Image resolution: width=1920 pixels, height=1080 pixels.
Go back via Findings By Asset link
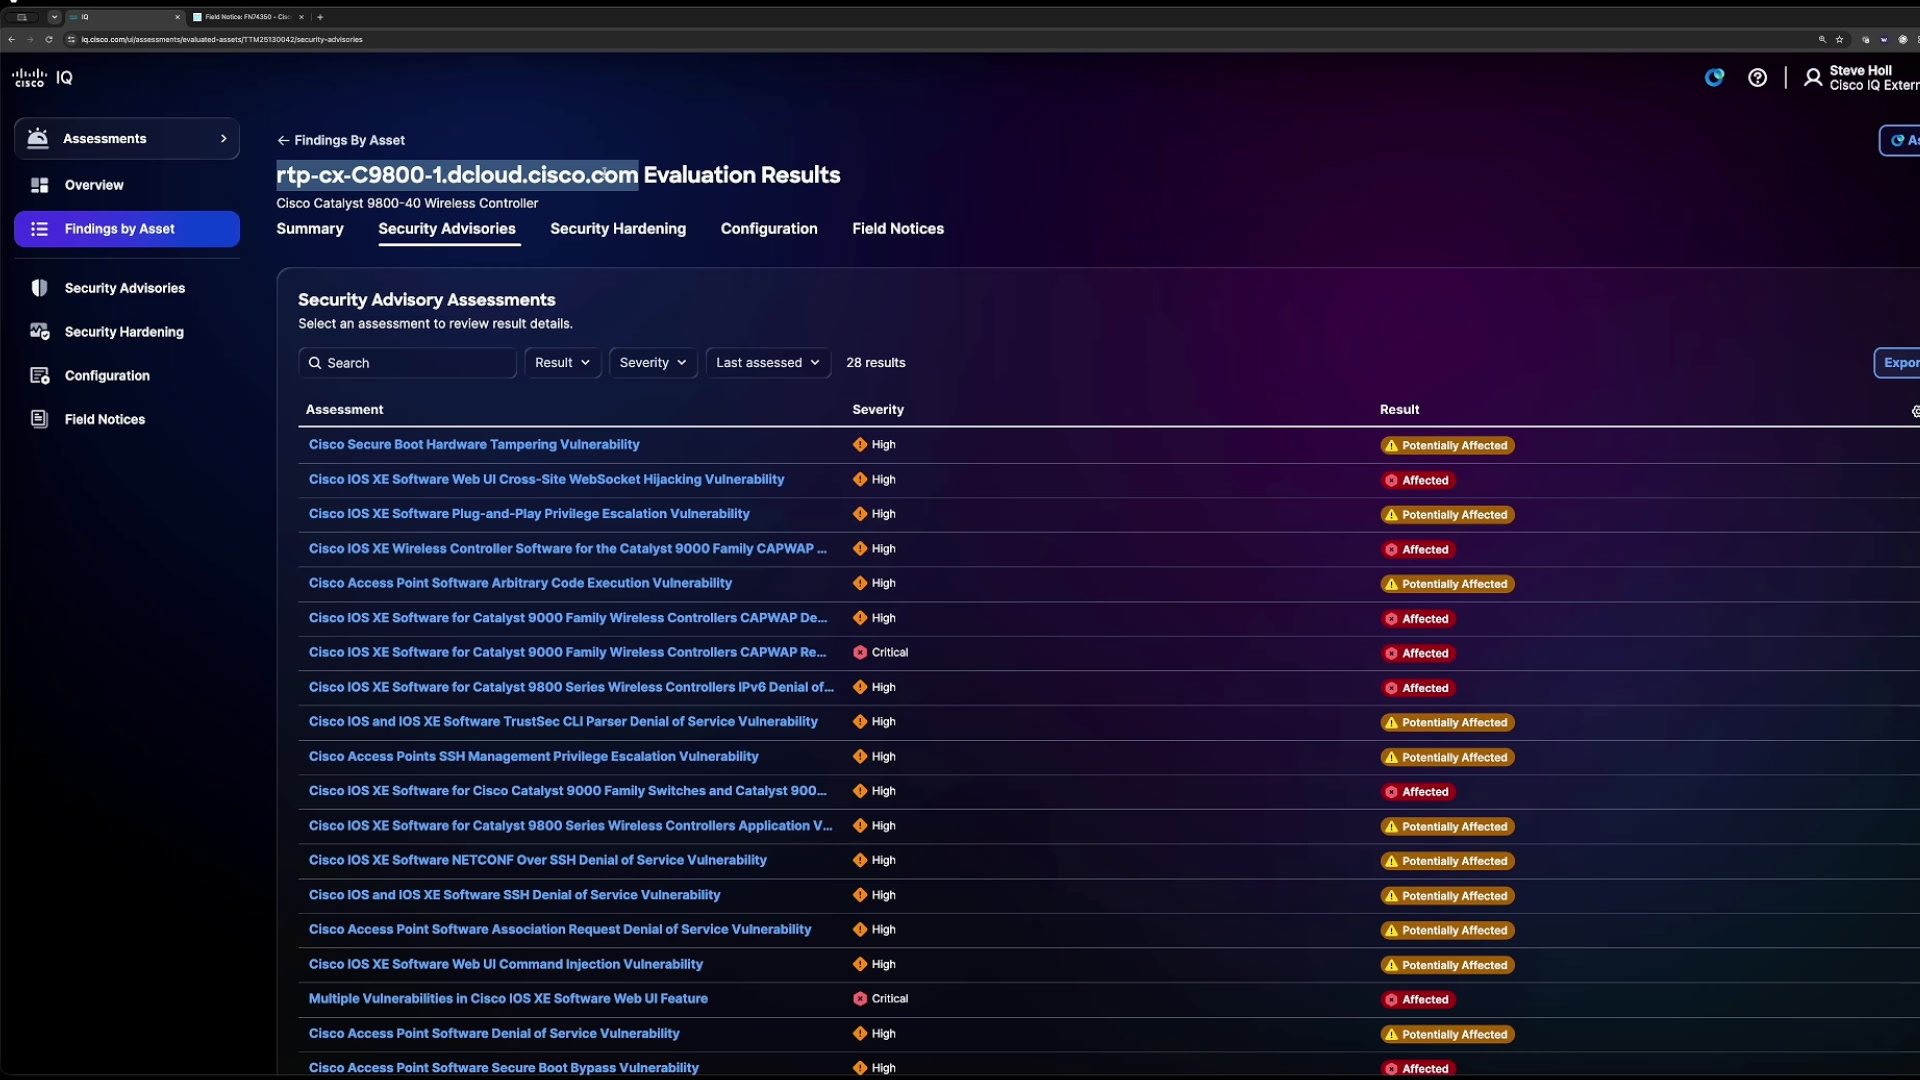(341, 141)
